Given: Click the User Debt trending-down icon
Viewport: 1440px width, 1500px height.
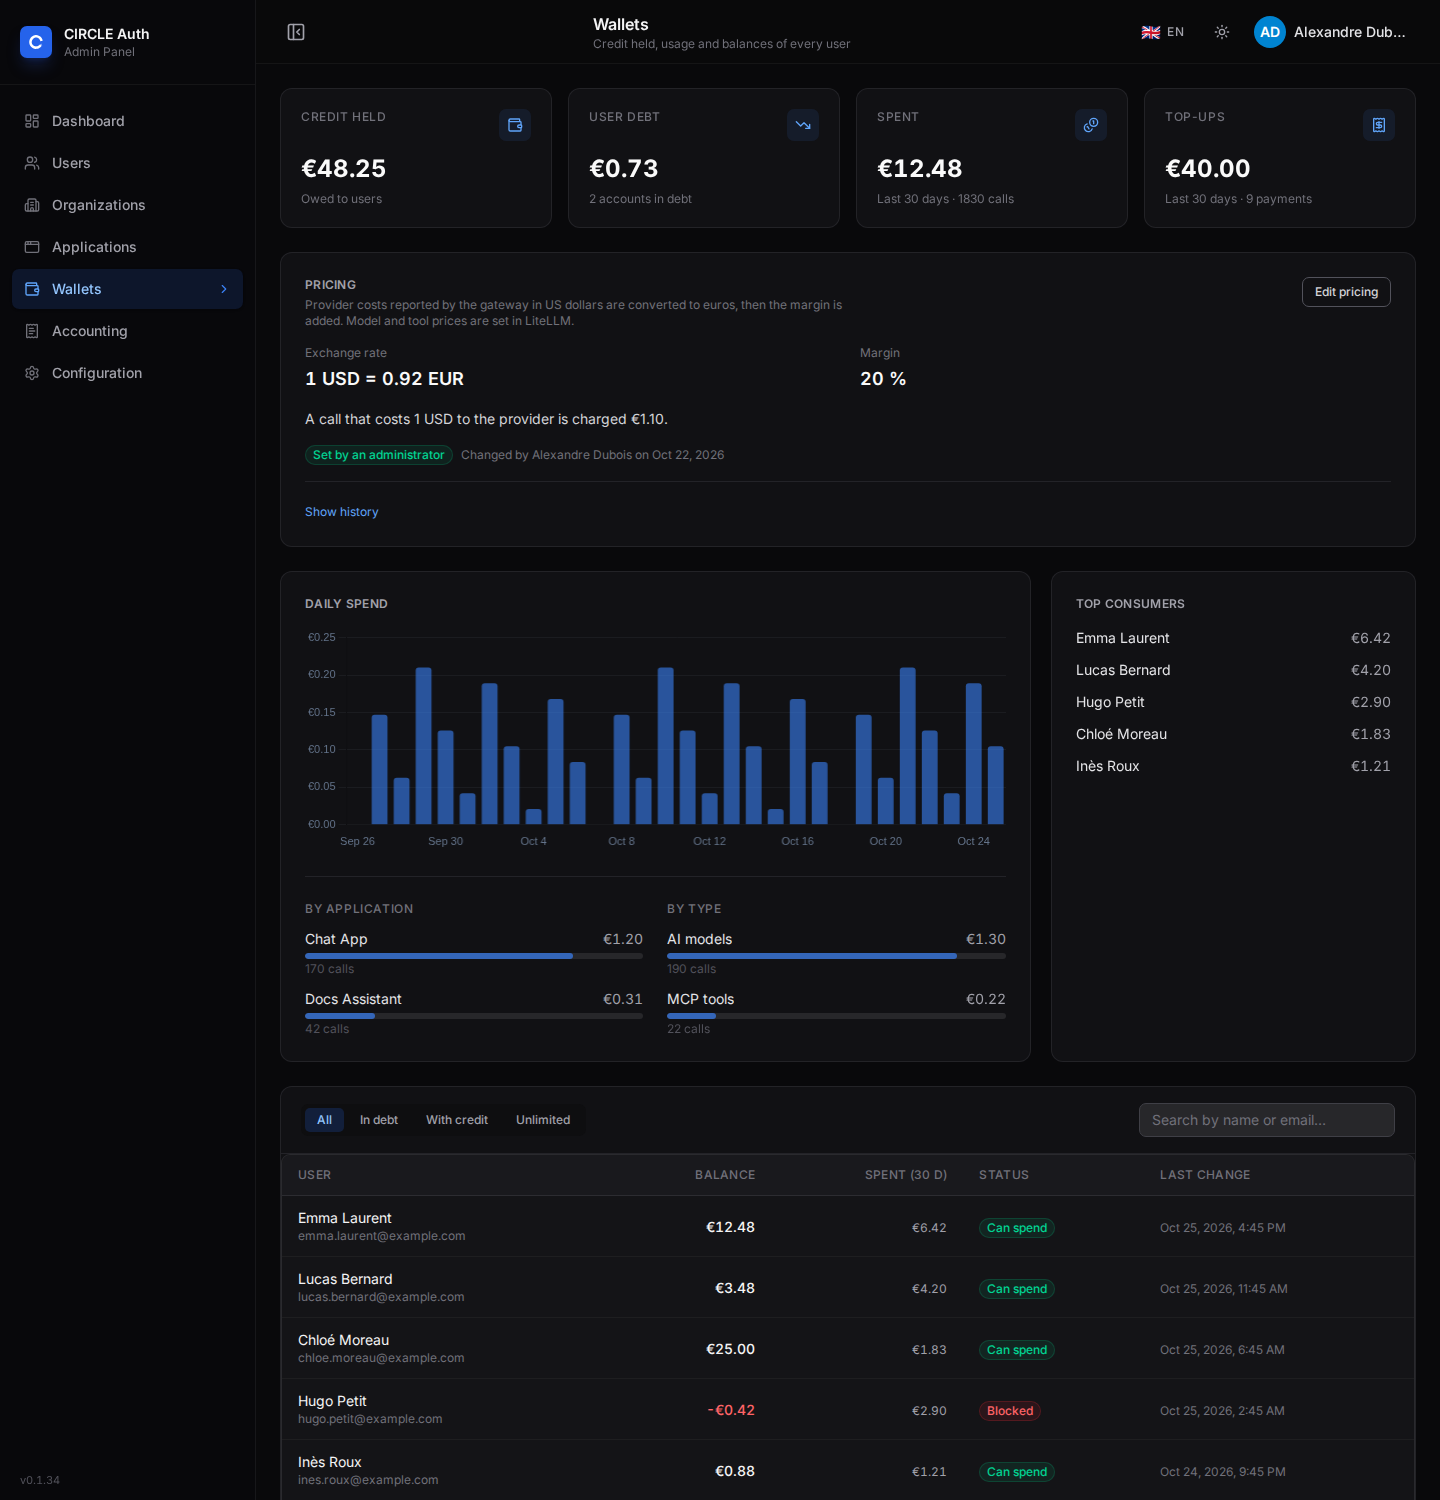Looking at the screenshot, I should [803, 125].
